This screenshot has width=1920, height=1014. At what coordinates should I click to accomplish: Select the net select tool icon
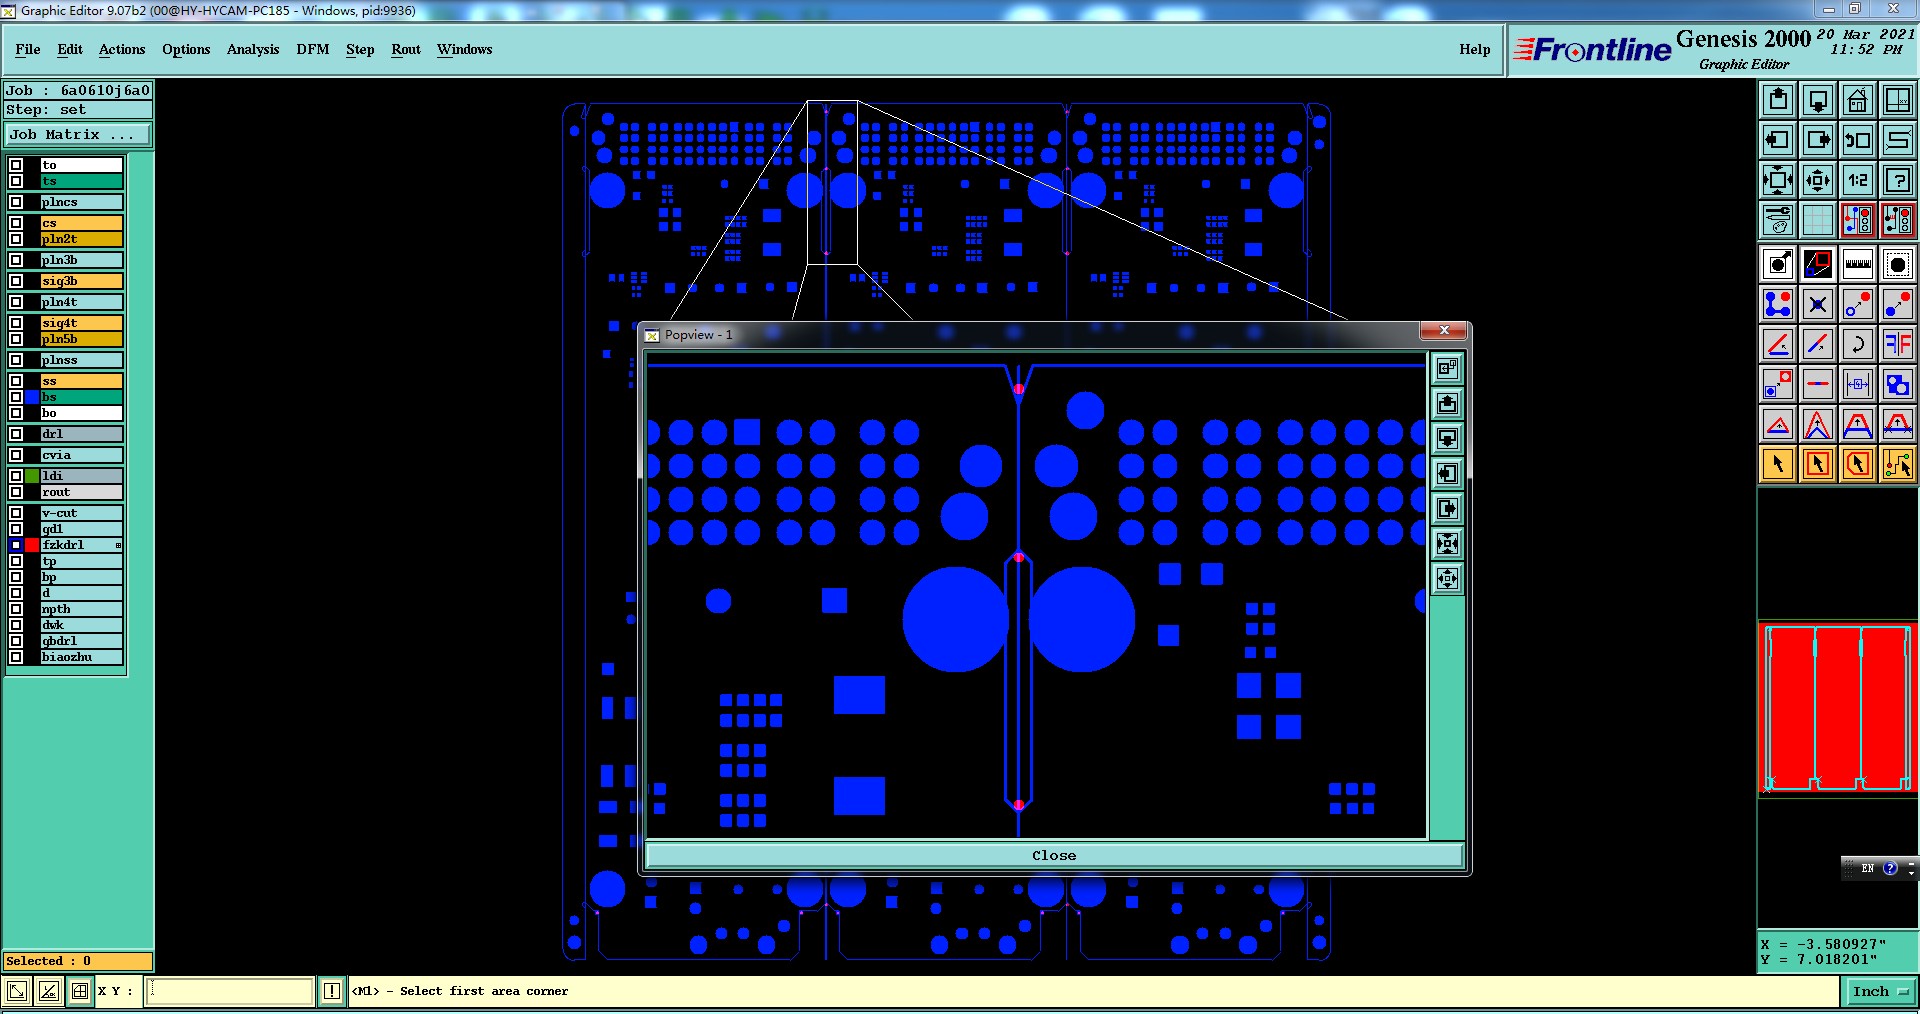click(x=1898, y=464)
